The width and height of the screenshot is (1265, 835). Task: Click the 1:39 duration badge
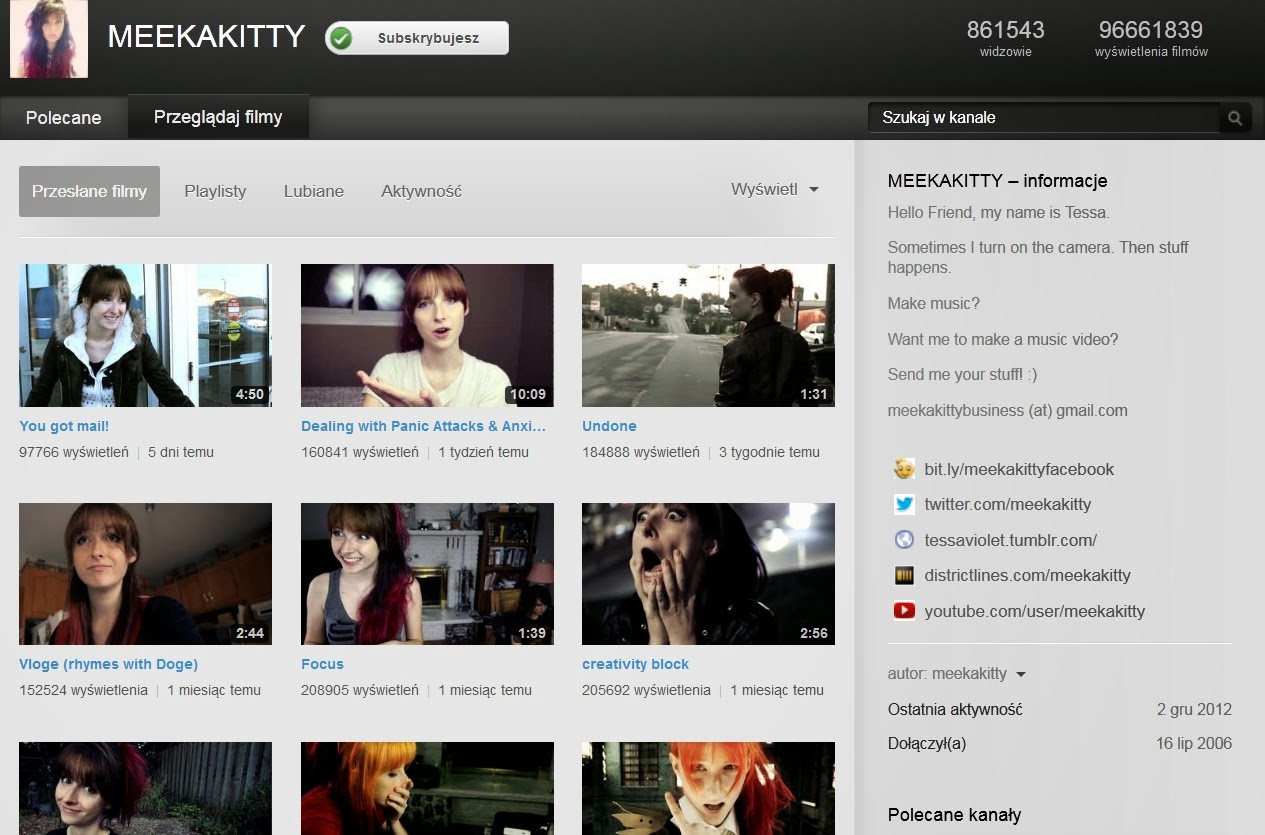click(x=532, y=633)
